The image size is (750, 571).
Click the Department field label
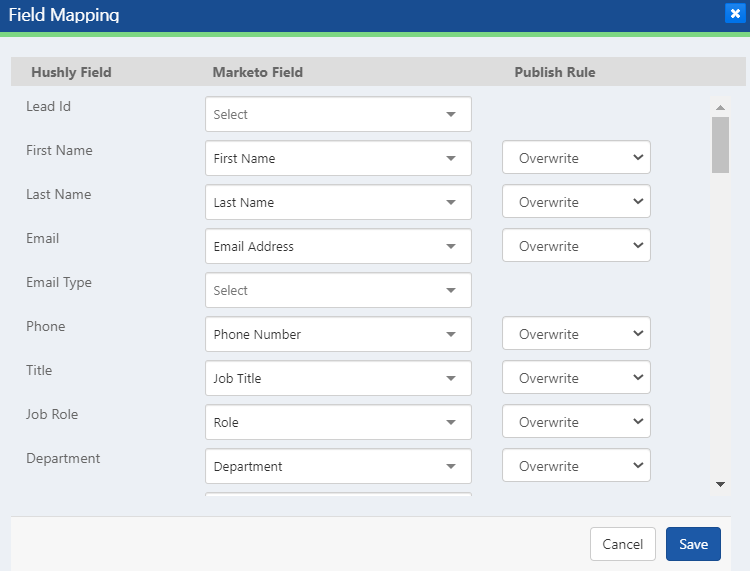pyautogui.click(x=63, y=459)
